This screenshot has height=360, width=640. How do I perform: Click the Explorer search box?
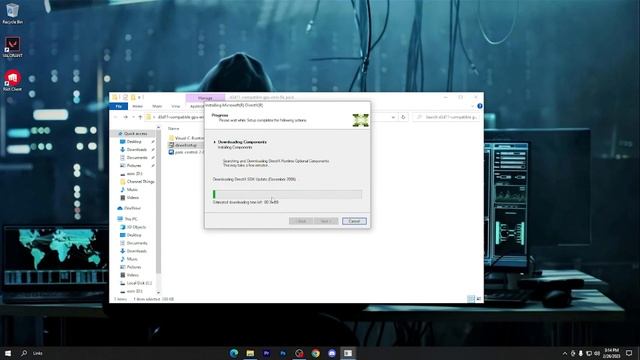pyautogui.click(x=447, y=117)
